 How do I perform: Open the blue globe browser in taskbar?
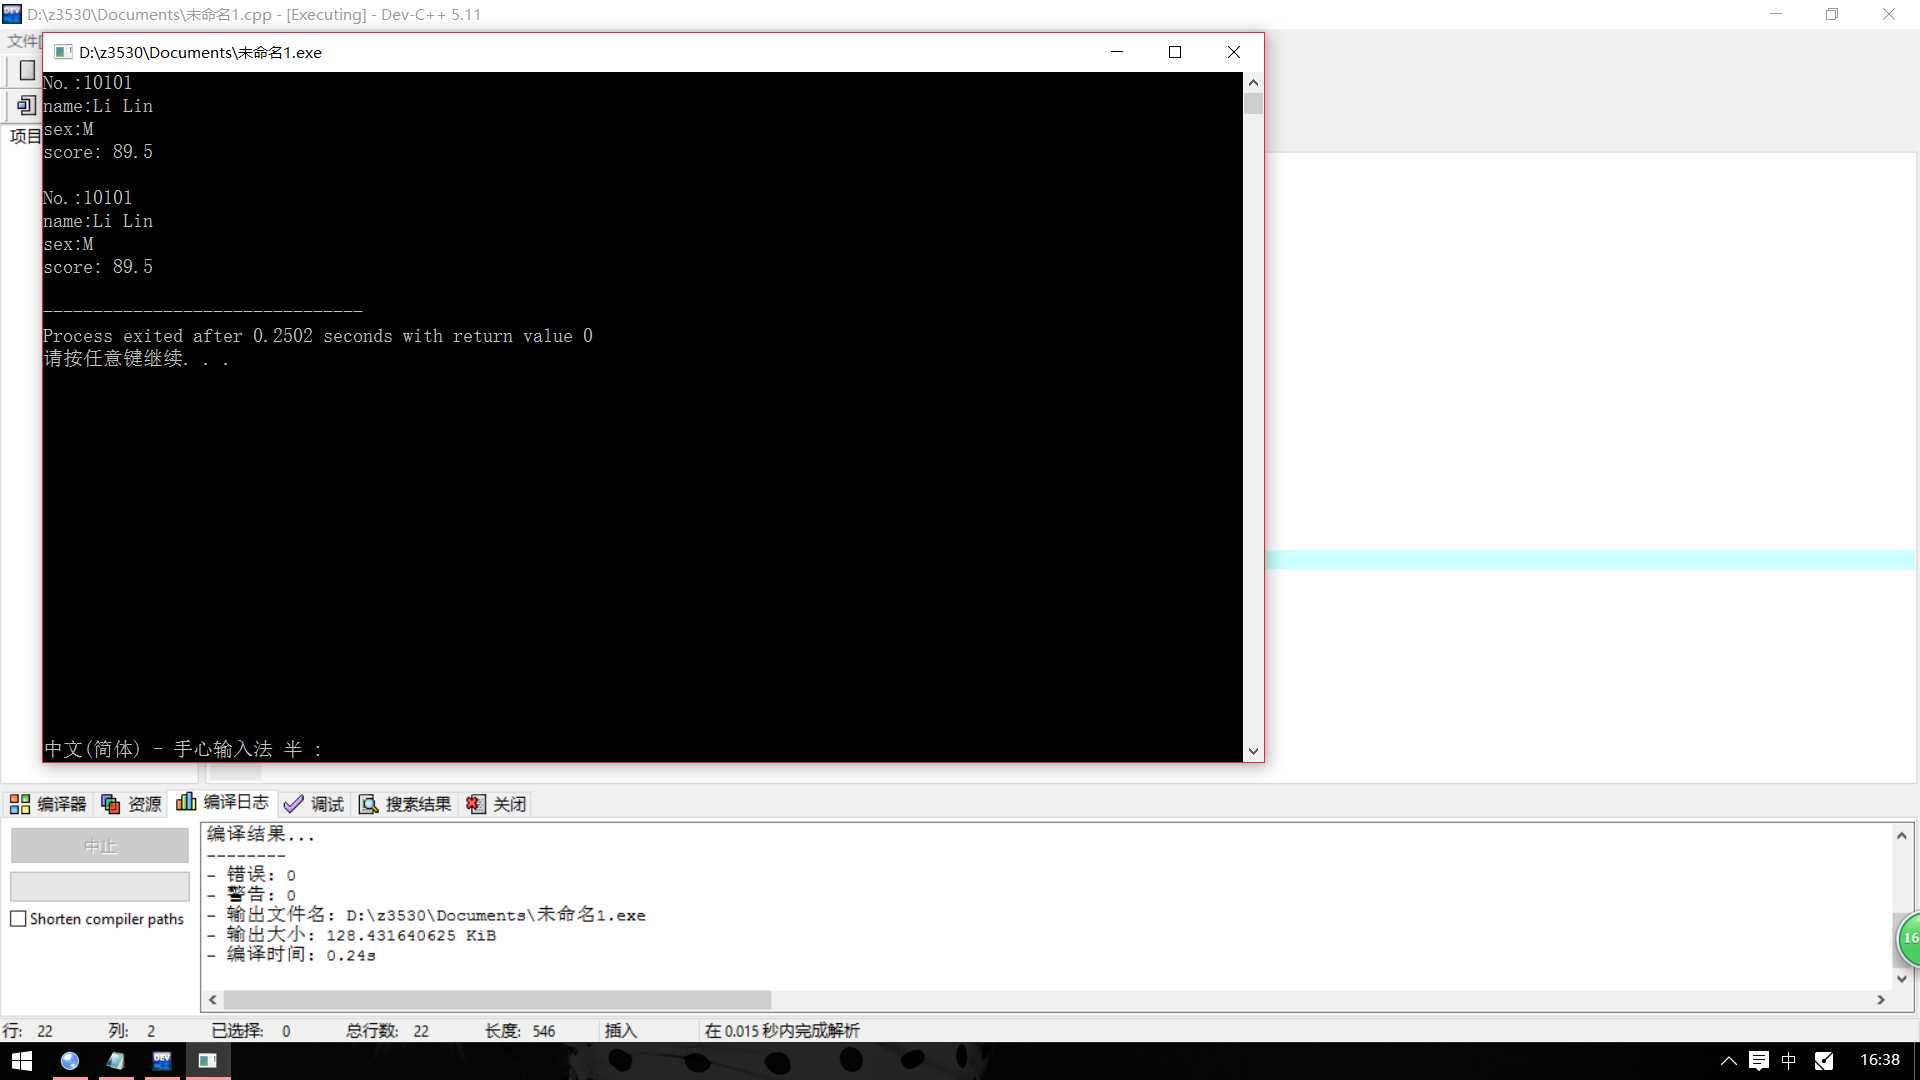click(70, 1061)
